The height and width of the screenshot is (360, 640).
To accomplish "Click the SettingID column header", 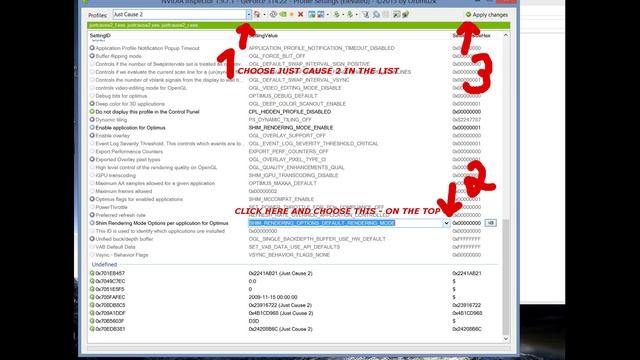I will coord(100,36).
